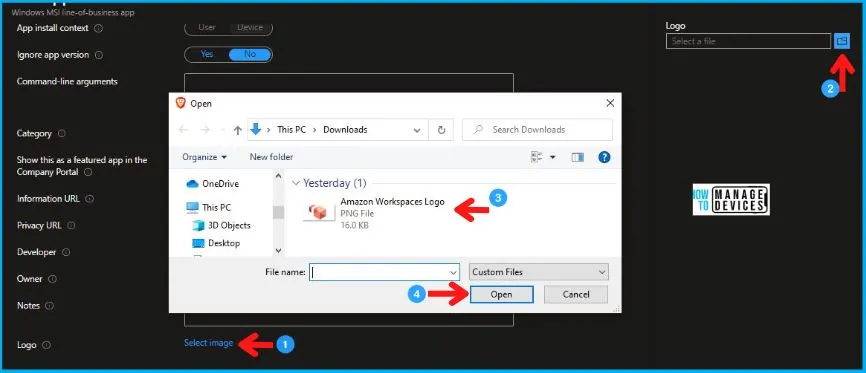Open the Organize menu

[204, 157]
